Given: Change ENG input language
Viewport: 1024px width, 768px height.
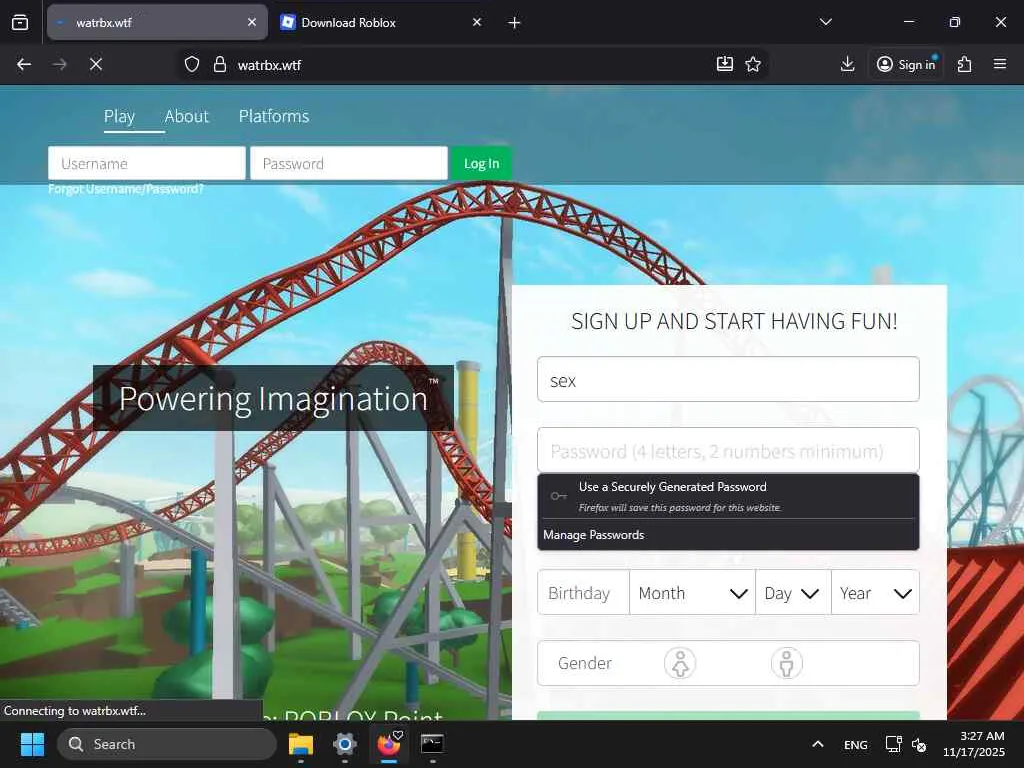Looking at the screenshot, I should tap(856, 744).
